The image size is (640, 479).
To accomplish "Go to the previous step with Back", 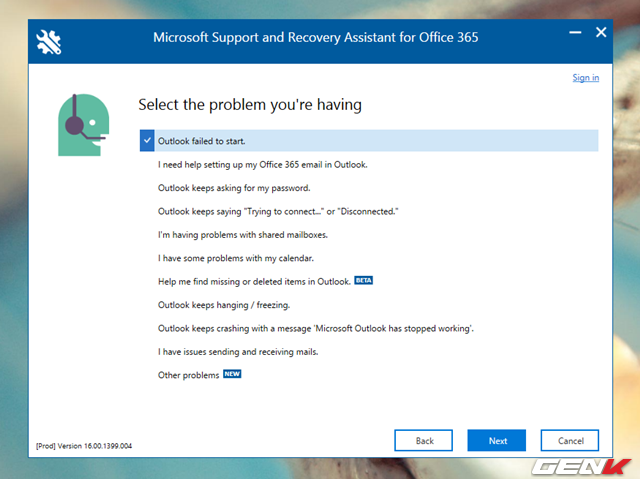I will point(423,440).
